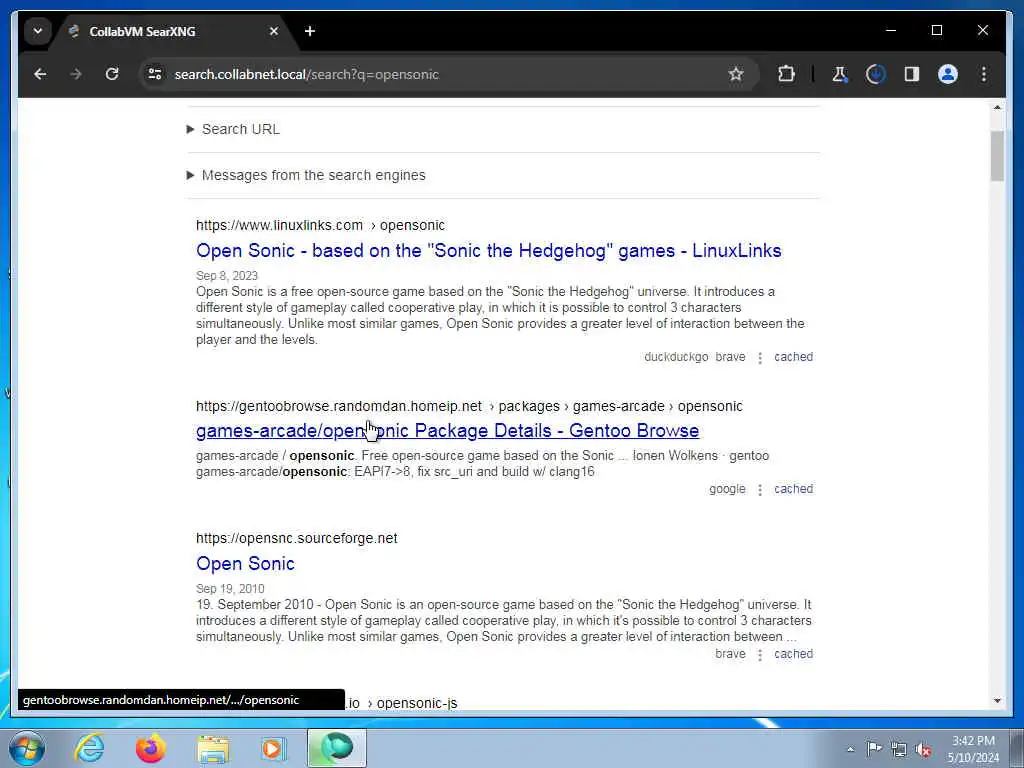Open cached version of Gentoo Browse result
Viewport: 1024px width, 768px height.
793,489
